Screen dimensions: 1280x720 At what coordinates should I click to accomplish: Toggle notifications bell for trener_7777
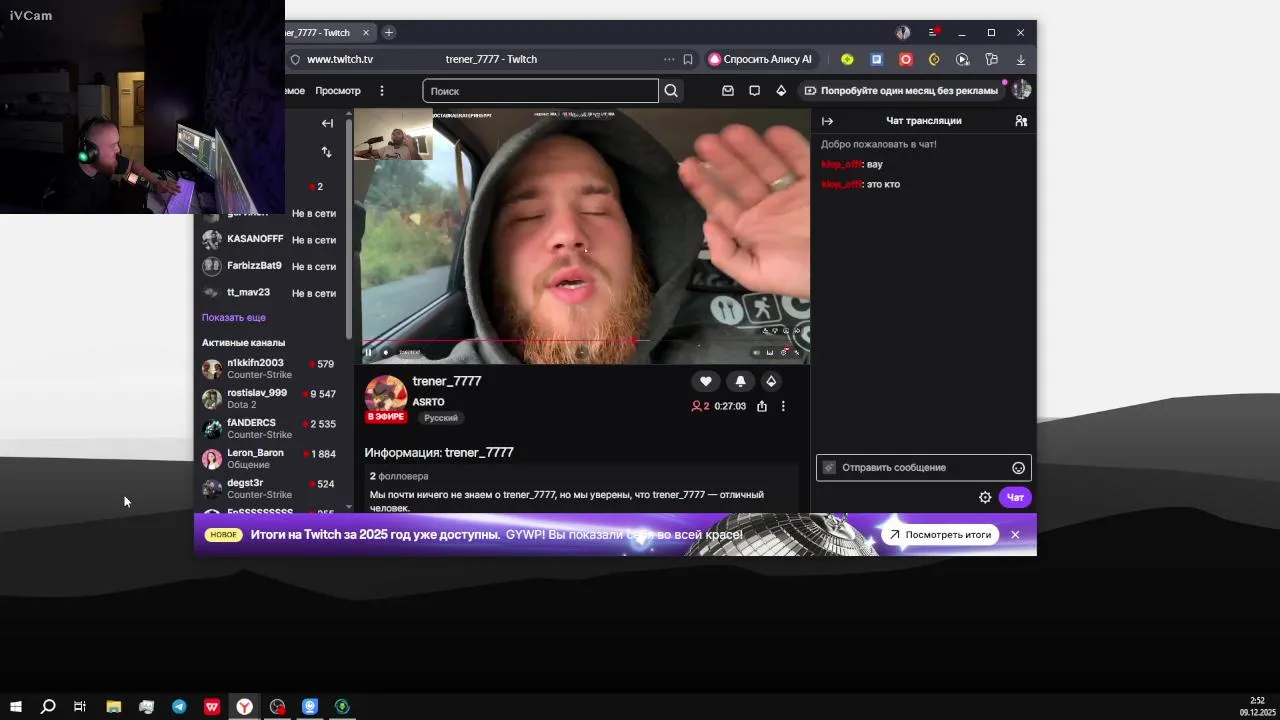(x=740, y=381)
